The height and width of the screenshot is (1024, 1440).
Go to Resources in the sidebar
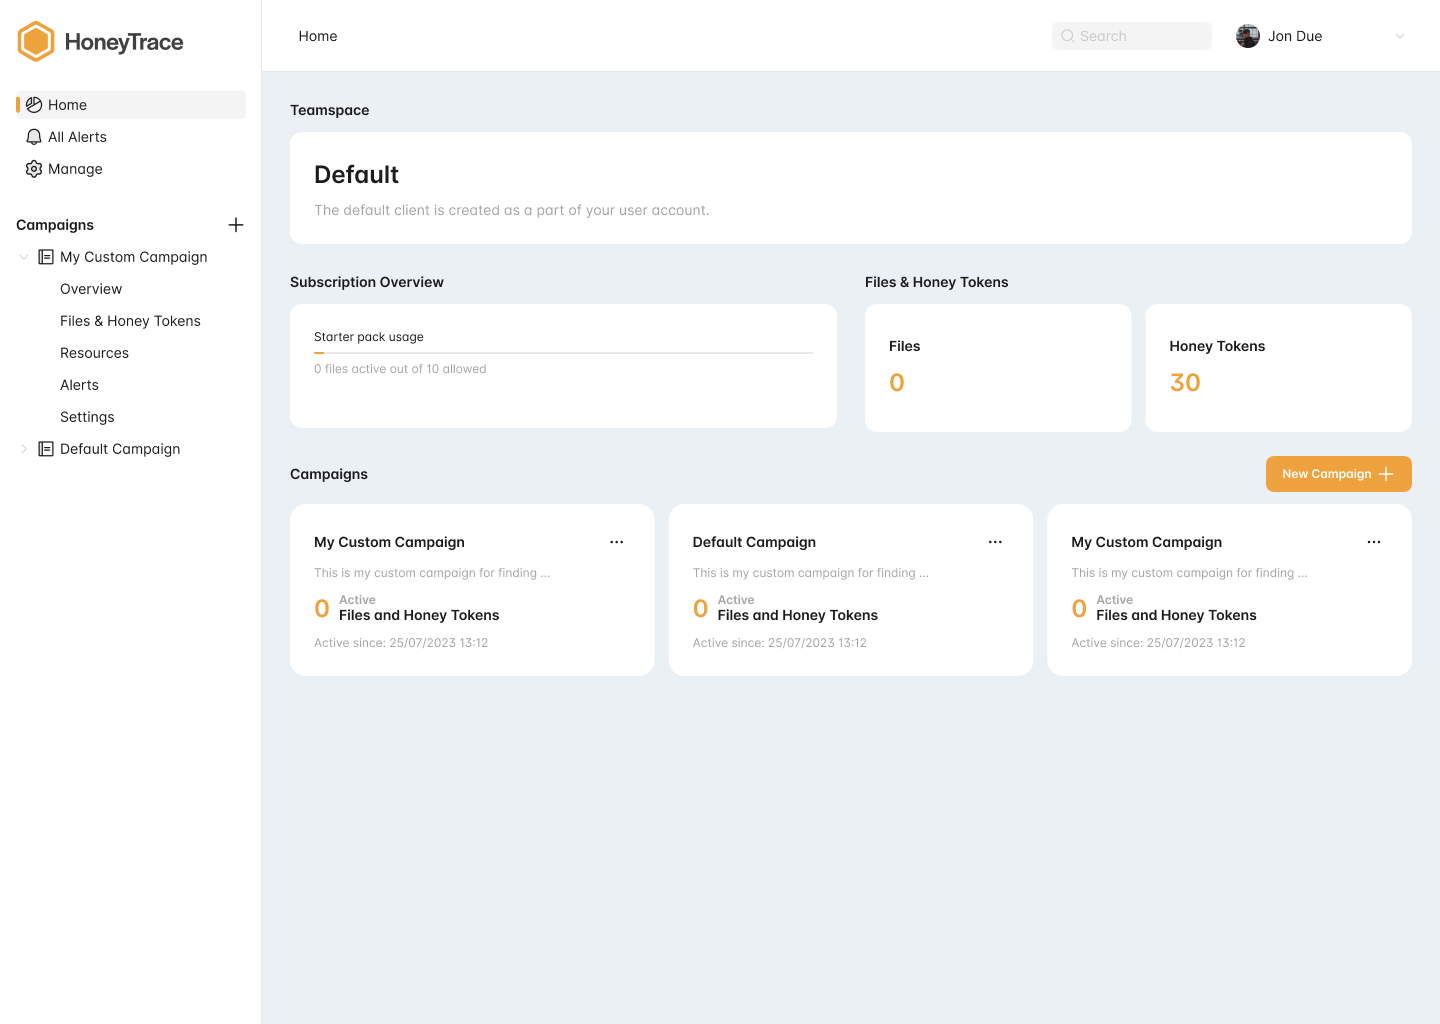tap(94, 353)
